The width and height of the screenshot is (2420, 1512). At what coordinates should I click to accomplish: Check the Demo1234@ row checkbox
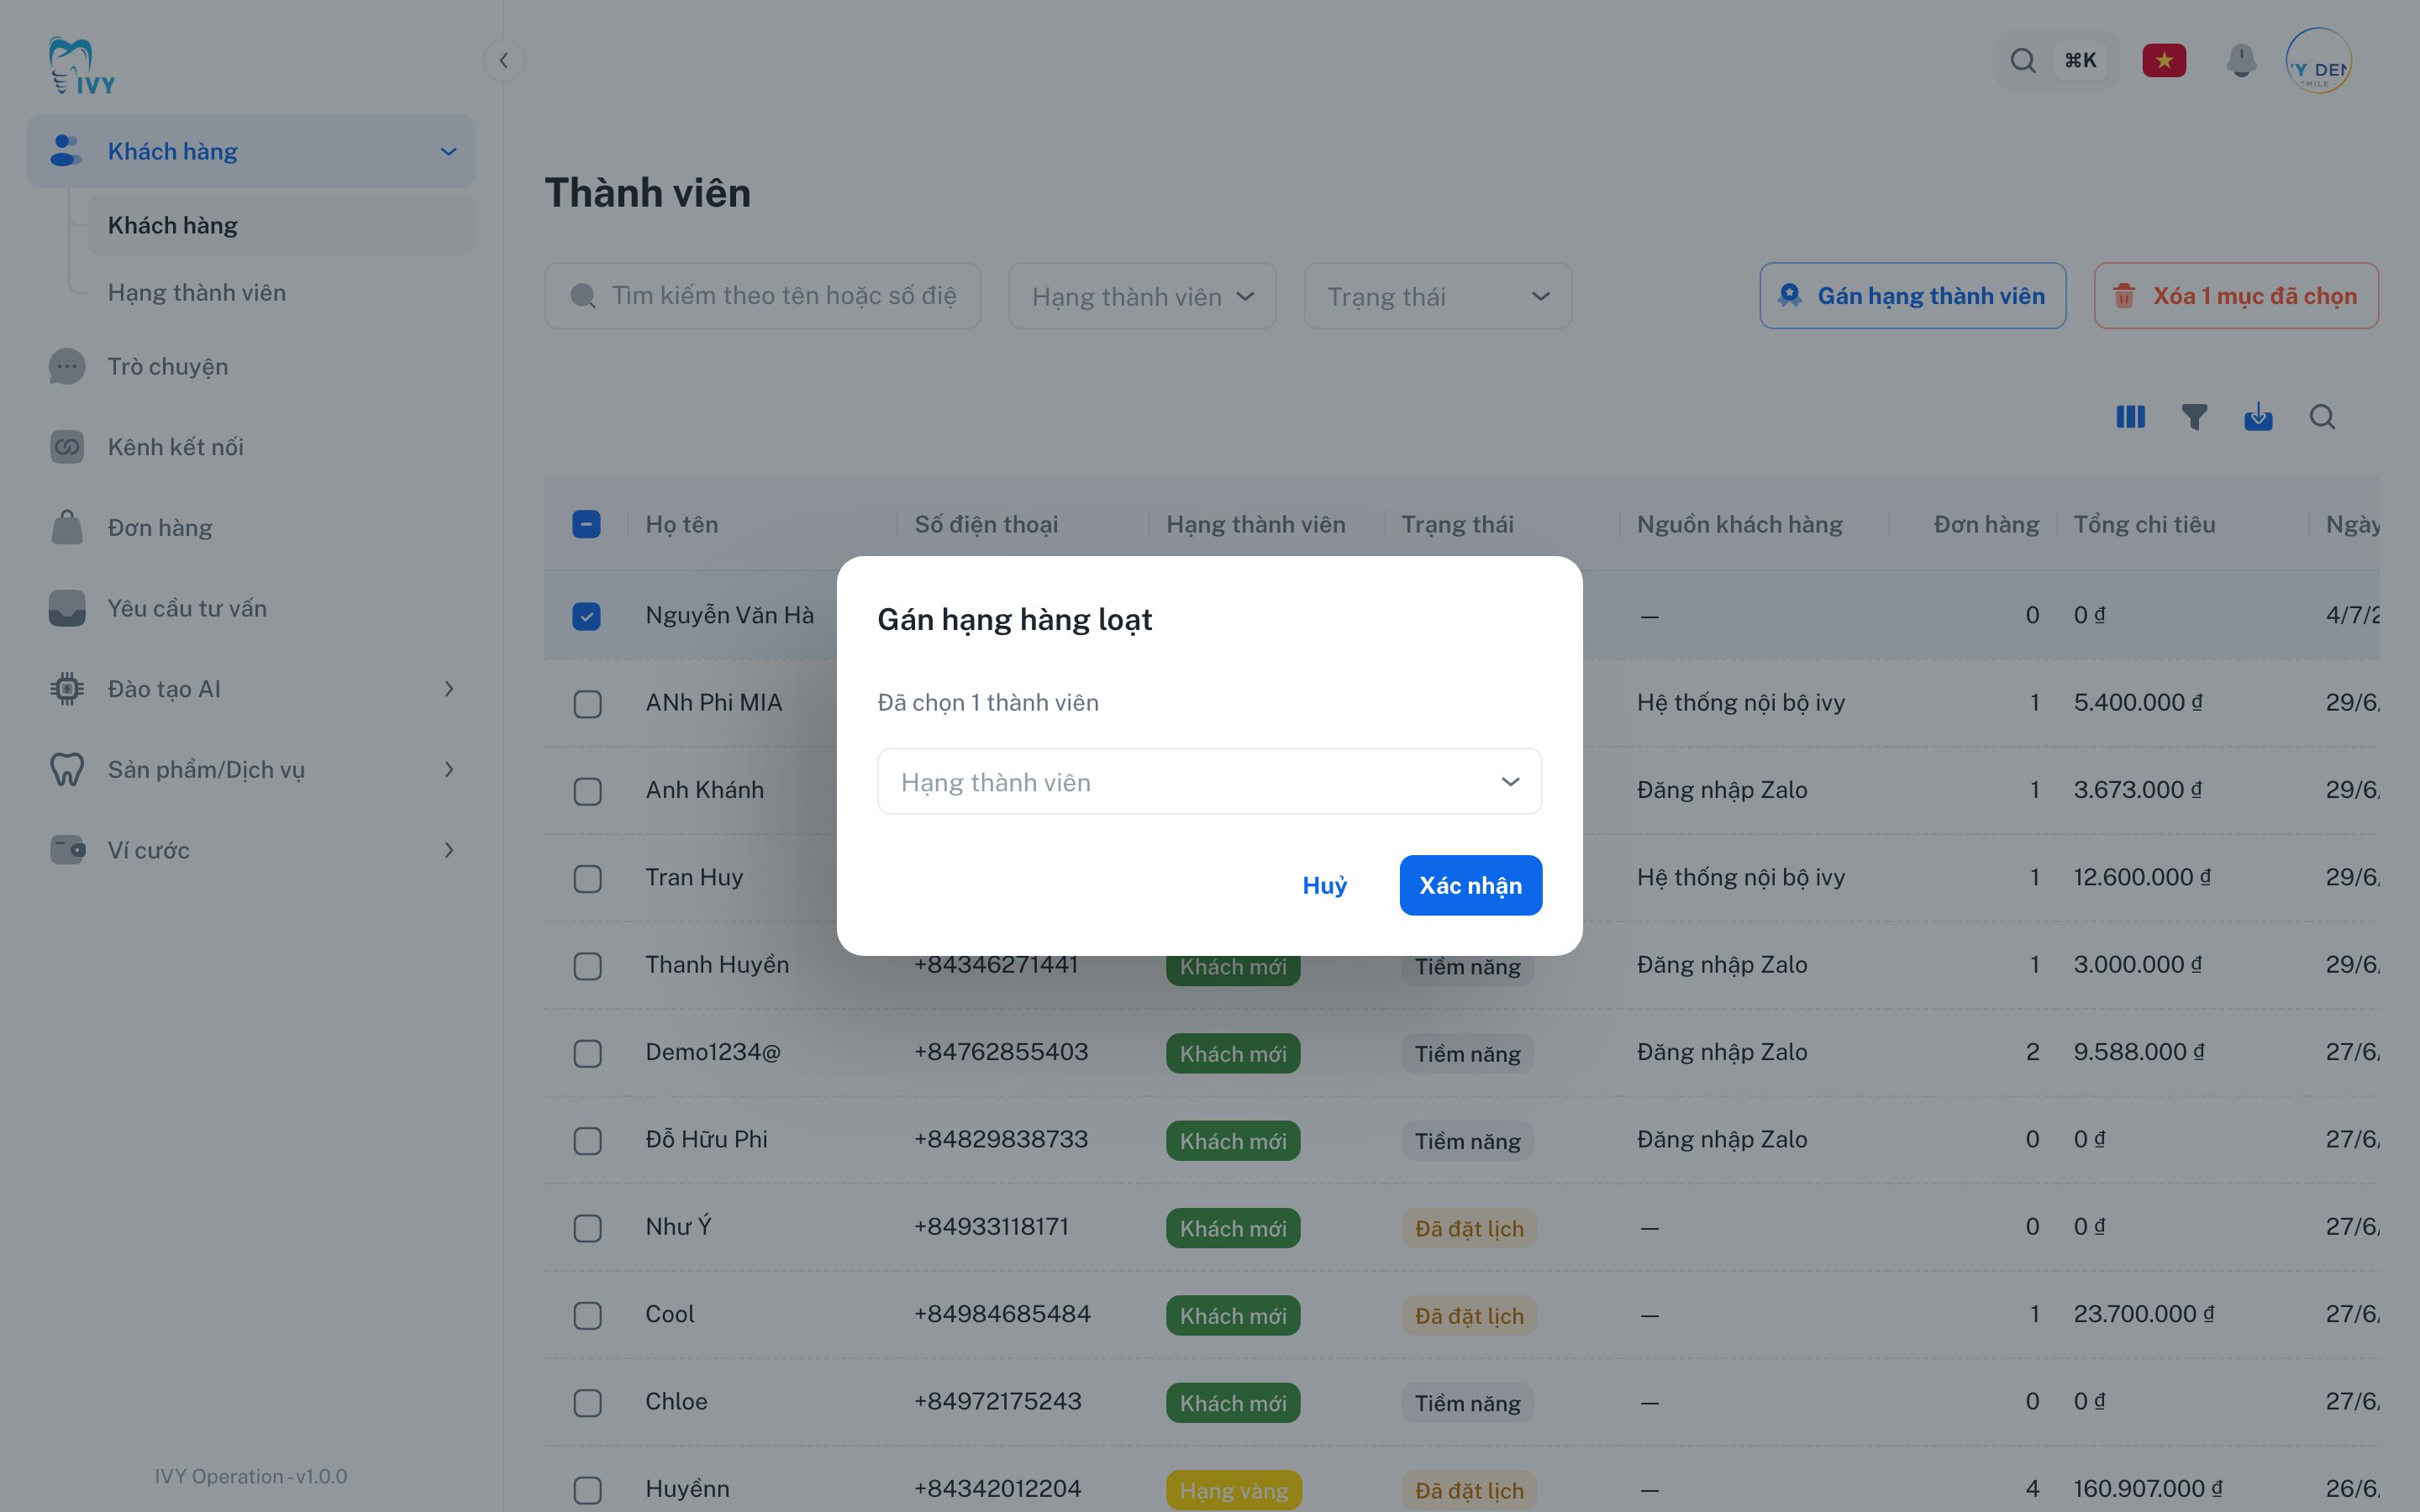(587, 1053)
